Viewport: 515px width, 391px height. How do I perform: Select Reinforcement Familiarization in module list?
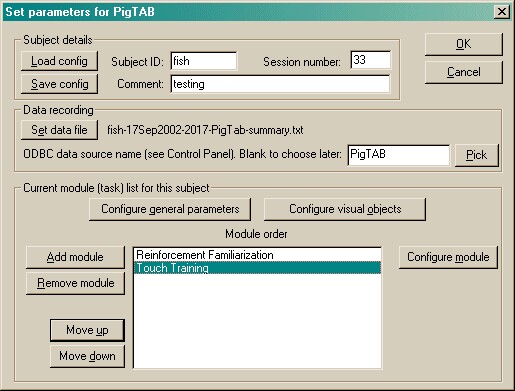(x=257, y=255)
